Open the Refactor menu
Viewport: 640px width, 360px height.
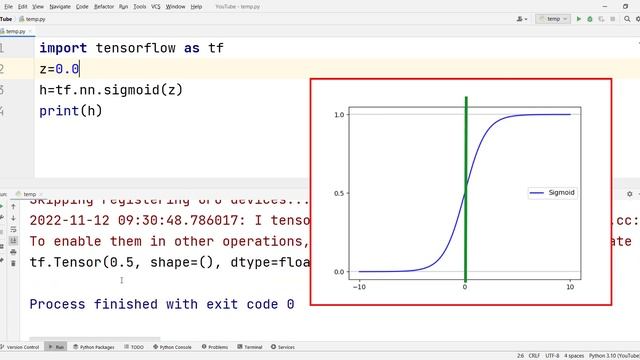[x=104, y=7]
